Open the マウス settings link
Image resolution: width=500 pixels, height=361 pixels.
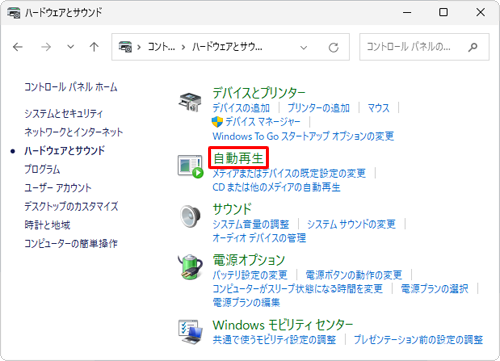pyautogui.click(x=378, y=108)
